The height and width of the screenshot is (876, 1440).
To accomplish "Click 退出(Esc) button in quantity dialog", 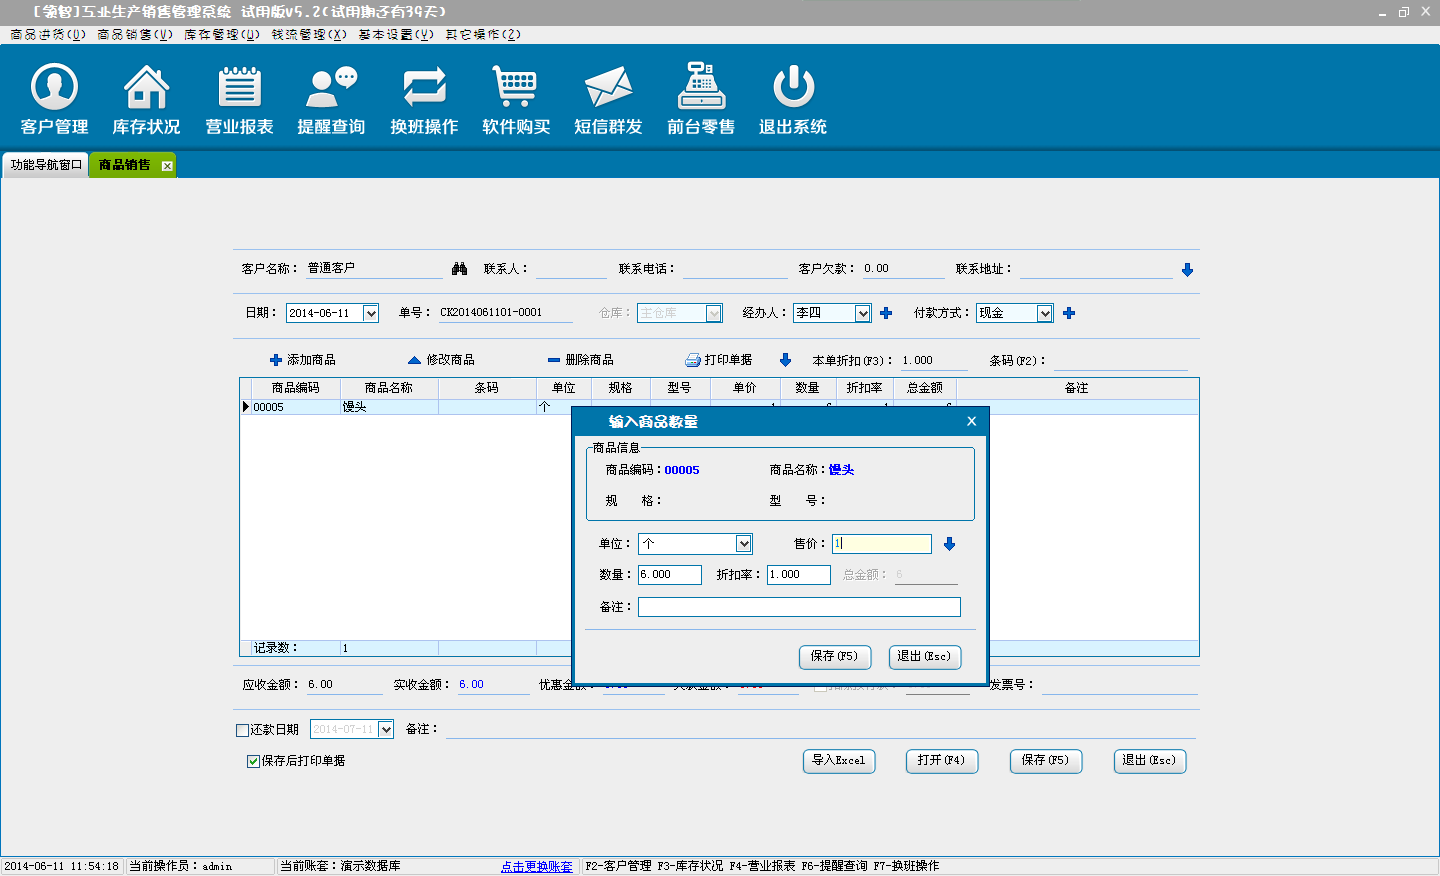I will tap(925, 657).
